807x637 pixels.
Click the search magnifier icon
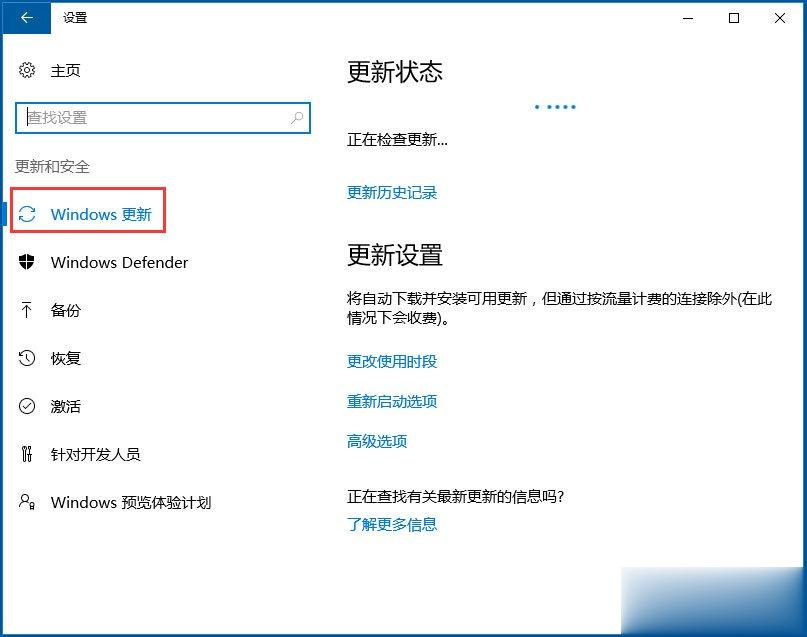point(297,118)
